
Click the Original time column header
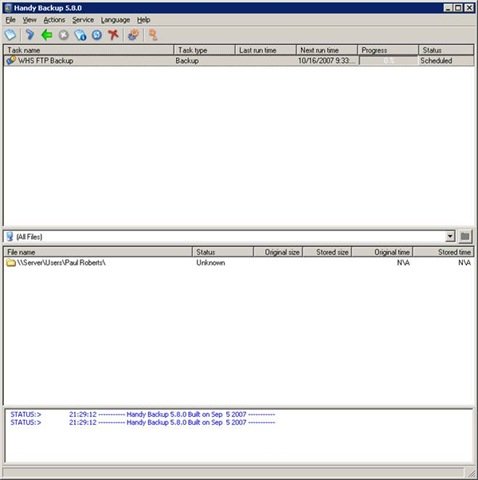pyautogui.click(x=382, y=252)
